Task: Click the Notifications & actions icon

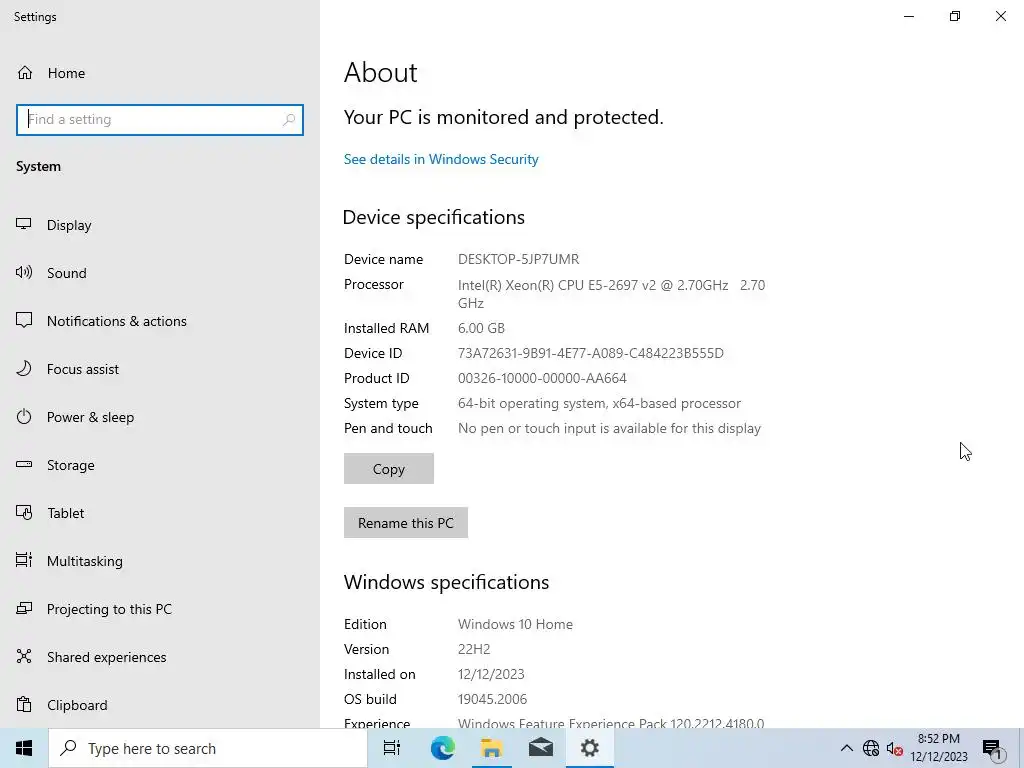Action: coord(24,320)
